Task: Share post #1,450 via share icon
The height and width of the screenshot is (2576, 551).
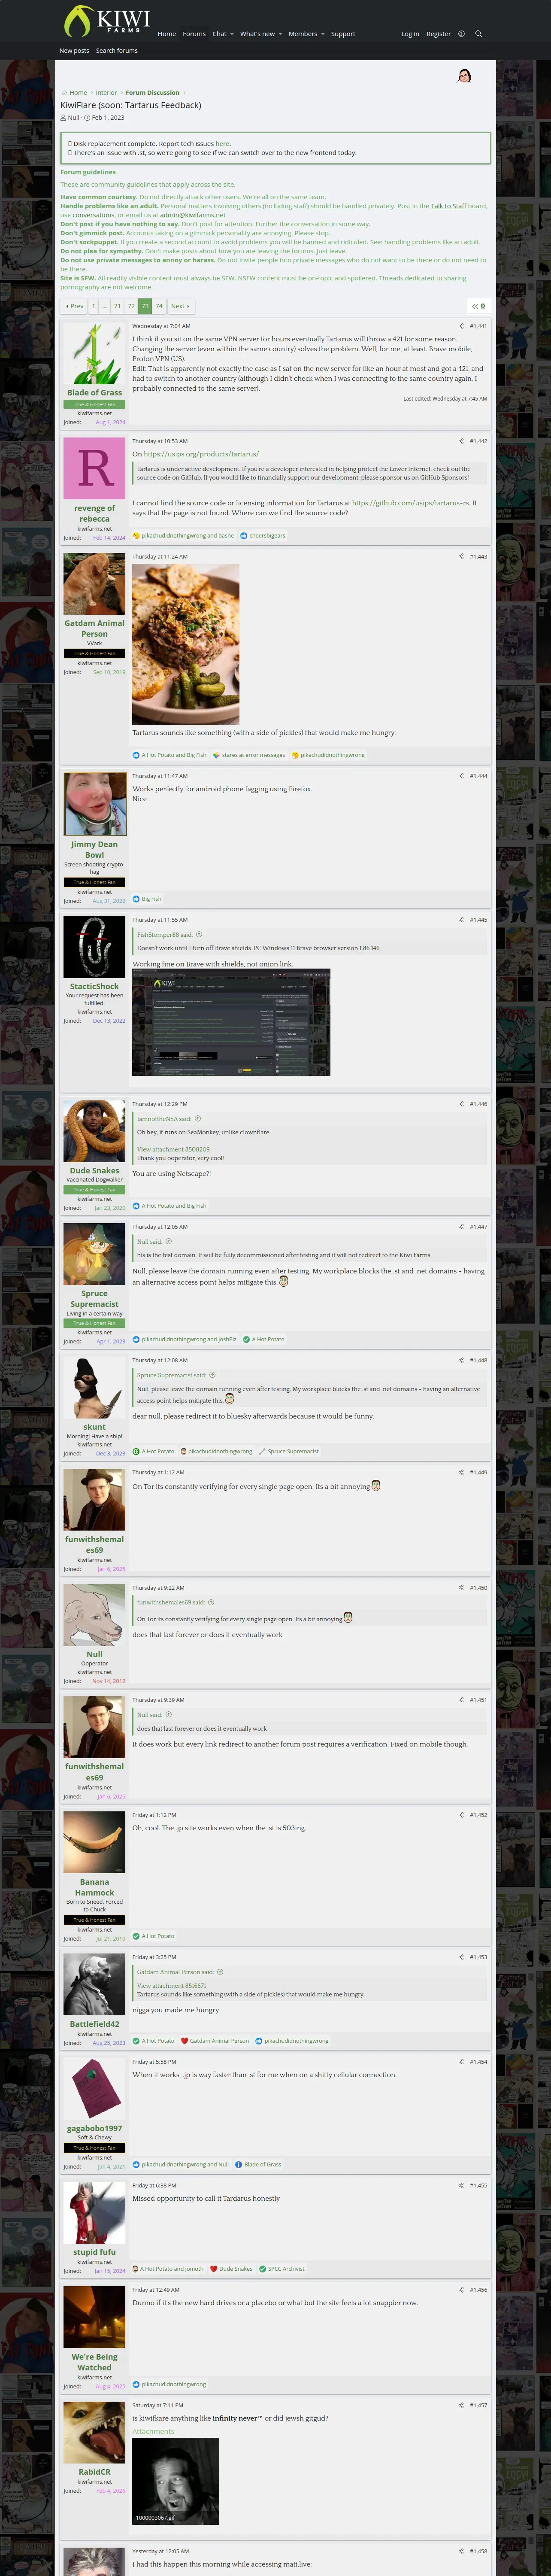Action: 461,1588
